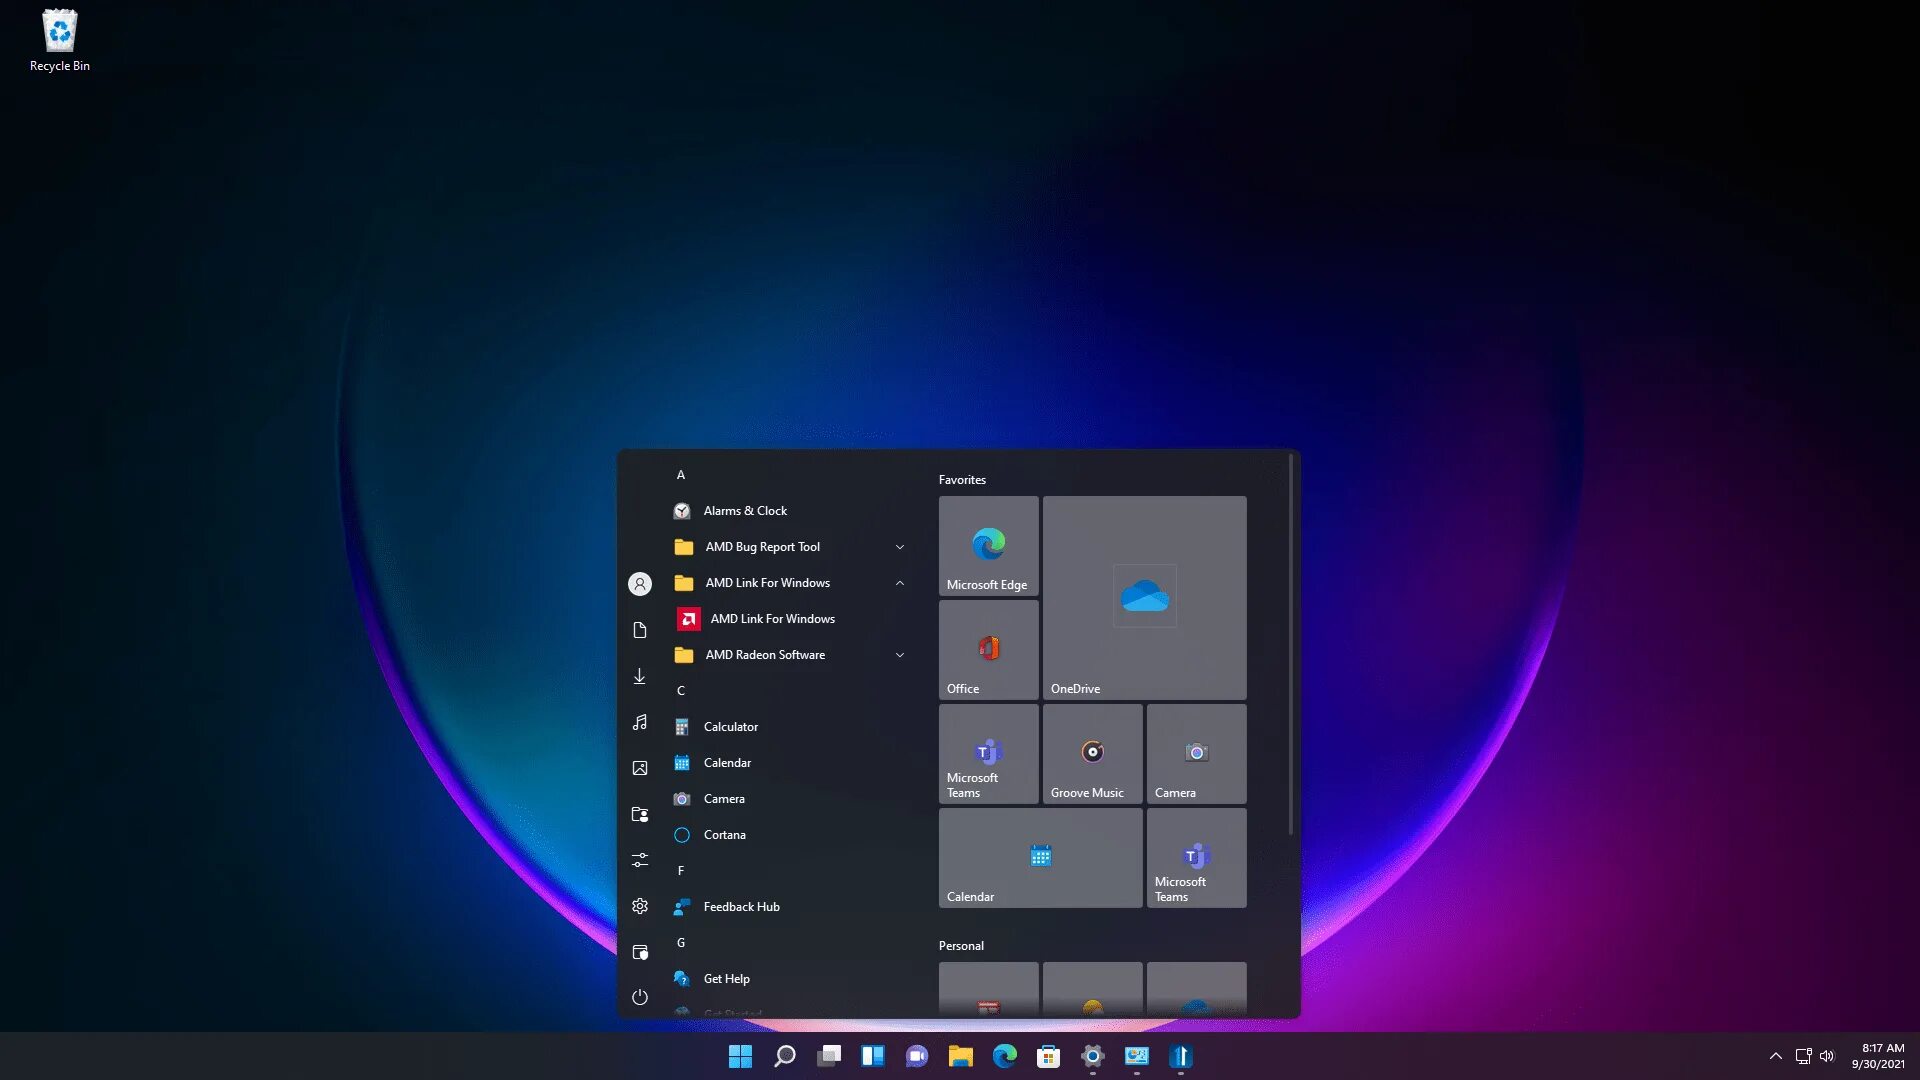Image resolution: width=1920 pixels, height=1080 pixels.
Task: Launch Feedback Hub from app list
Action: 741,906
